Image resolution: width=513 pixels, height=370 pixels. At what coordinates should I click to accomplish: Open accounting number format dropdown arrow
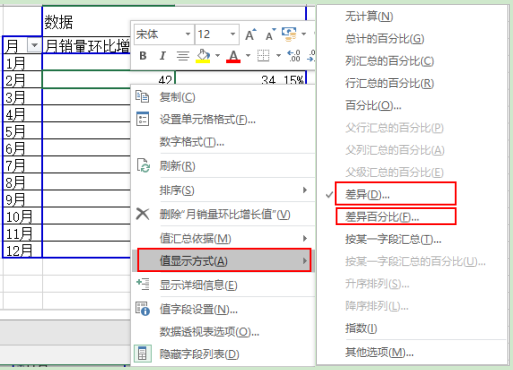coord(303,34)
